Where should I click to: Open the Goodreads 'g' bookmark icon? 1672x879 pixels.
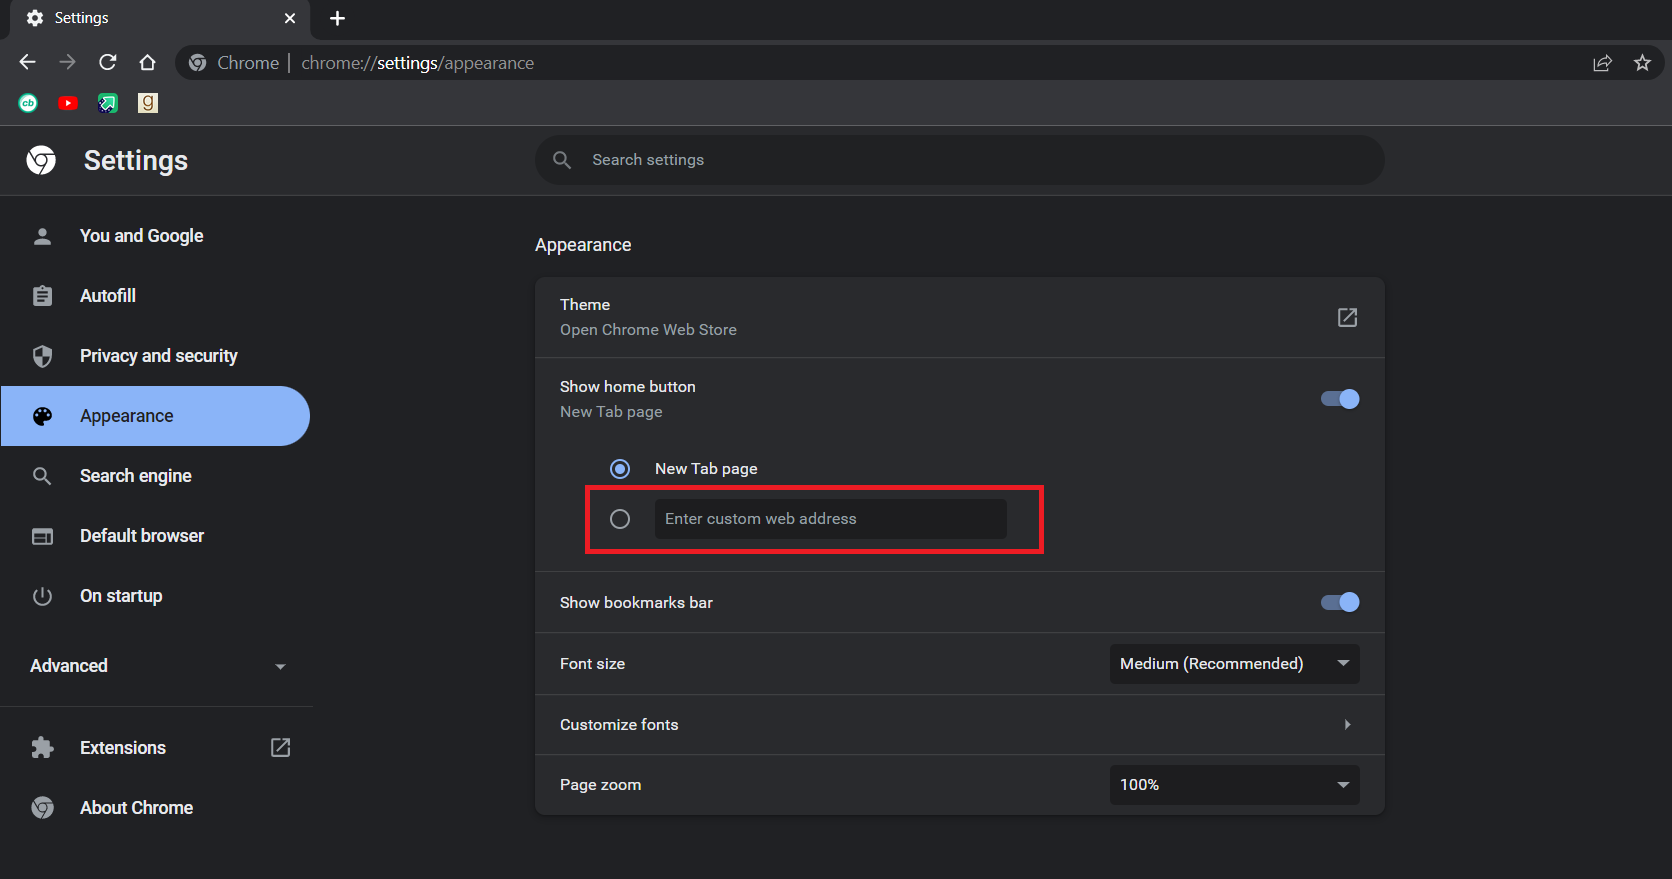coord(148,103)
